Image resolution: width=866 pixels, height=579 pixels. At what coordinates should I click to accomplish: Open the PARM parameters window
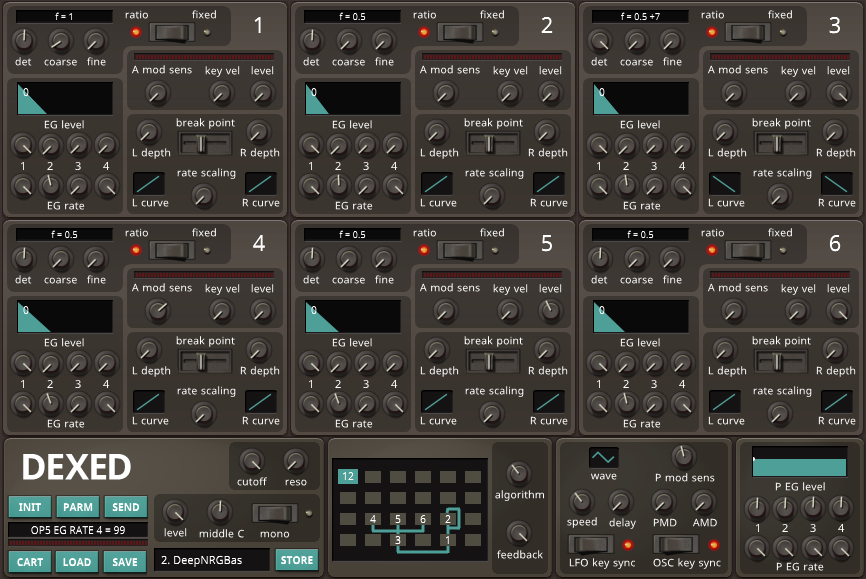pyautogui.click(x=77, y=507)
